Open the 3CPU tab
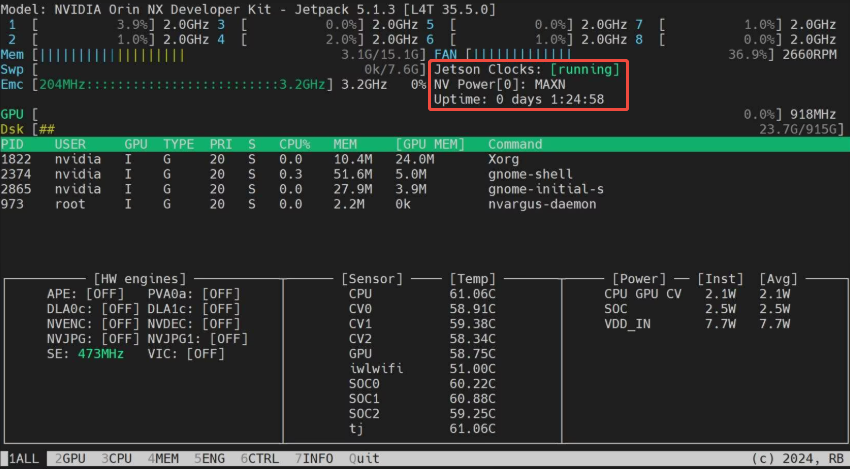This screenshot has width=850, height=469. point(117,458)
